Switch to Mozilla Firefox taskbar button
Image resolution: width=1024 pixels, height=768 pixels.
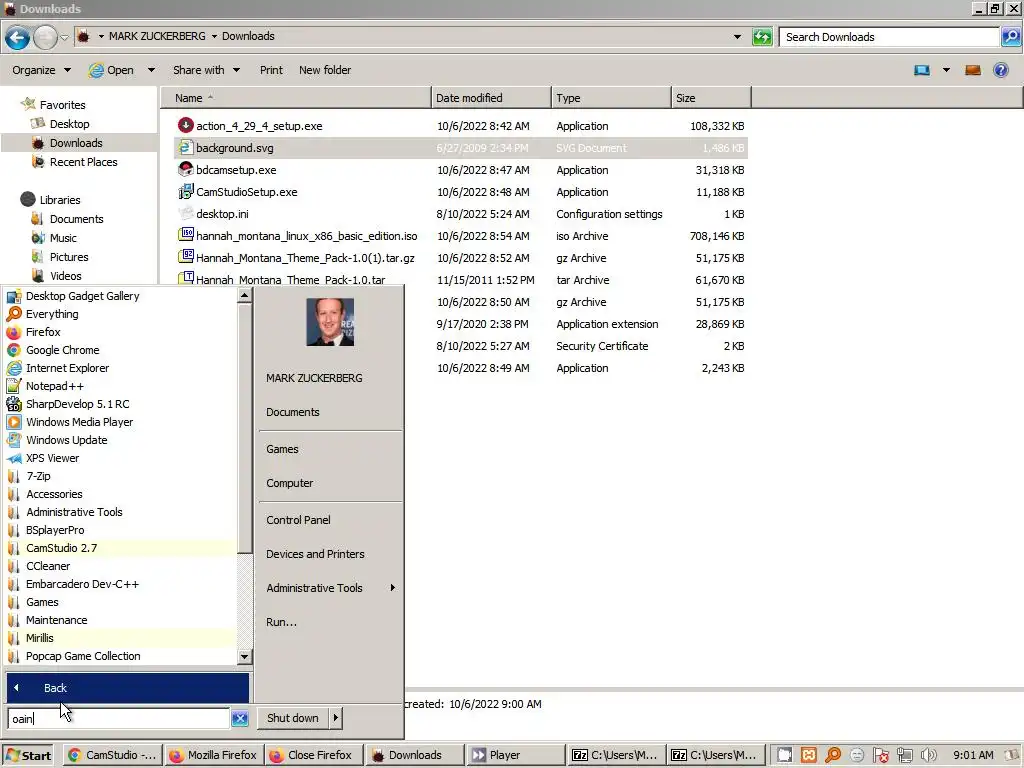213,755
